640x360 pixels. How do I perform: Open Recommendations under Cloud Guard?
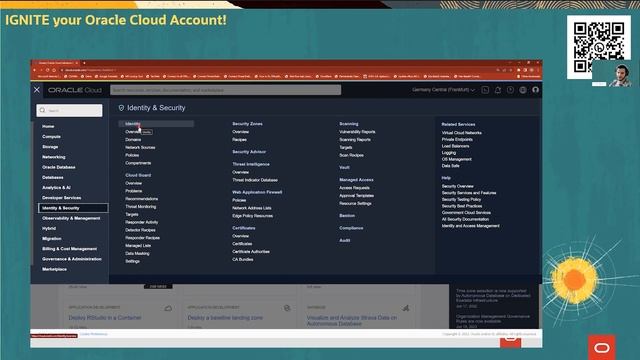coord(142,199)
